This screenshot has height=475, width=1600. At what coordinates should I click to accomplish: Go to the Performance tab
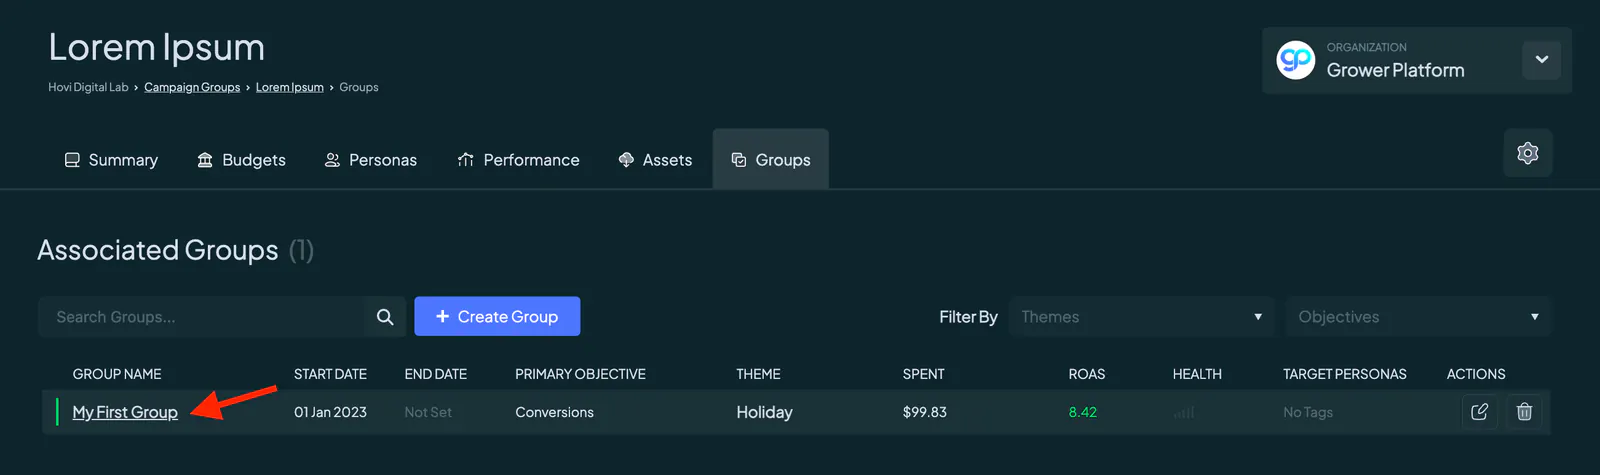tap(518, 160)
